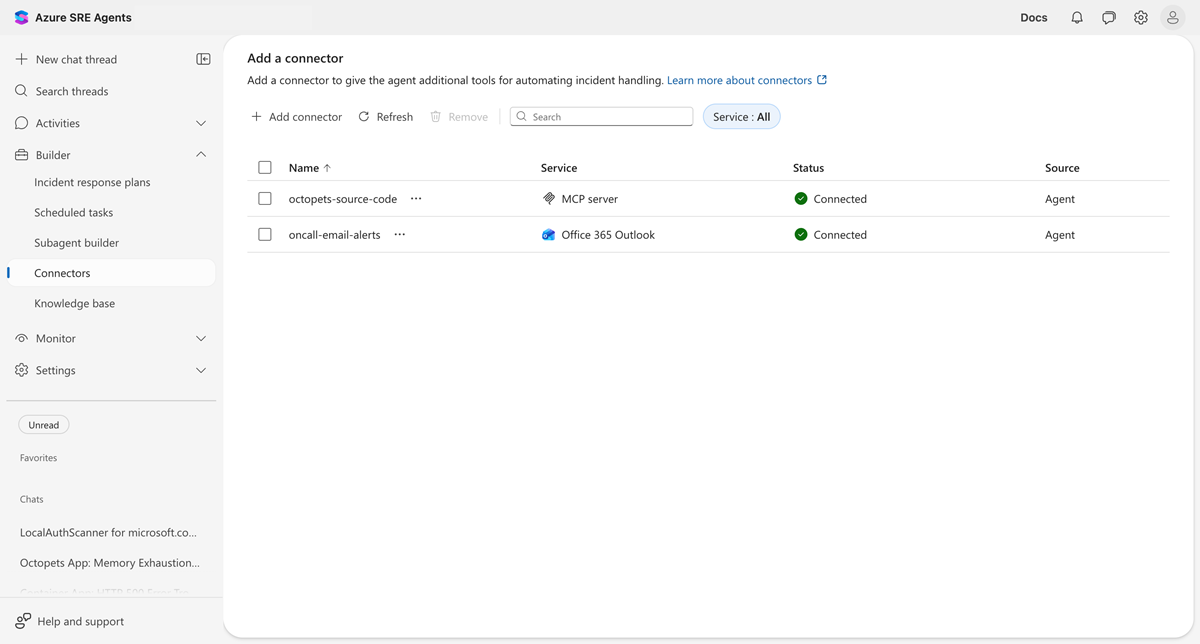Click the Refresh connectors icon
The width and height of the screenshot is (1200, 644).
[364, 117]
